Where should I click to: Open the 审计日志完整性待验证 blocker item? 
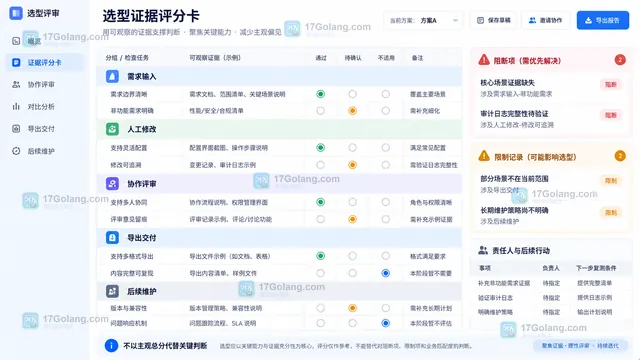(x=550, y=119)
